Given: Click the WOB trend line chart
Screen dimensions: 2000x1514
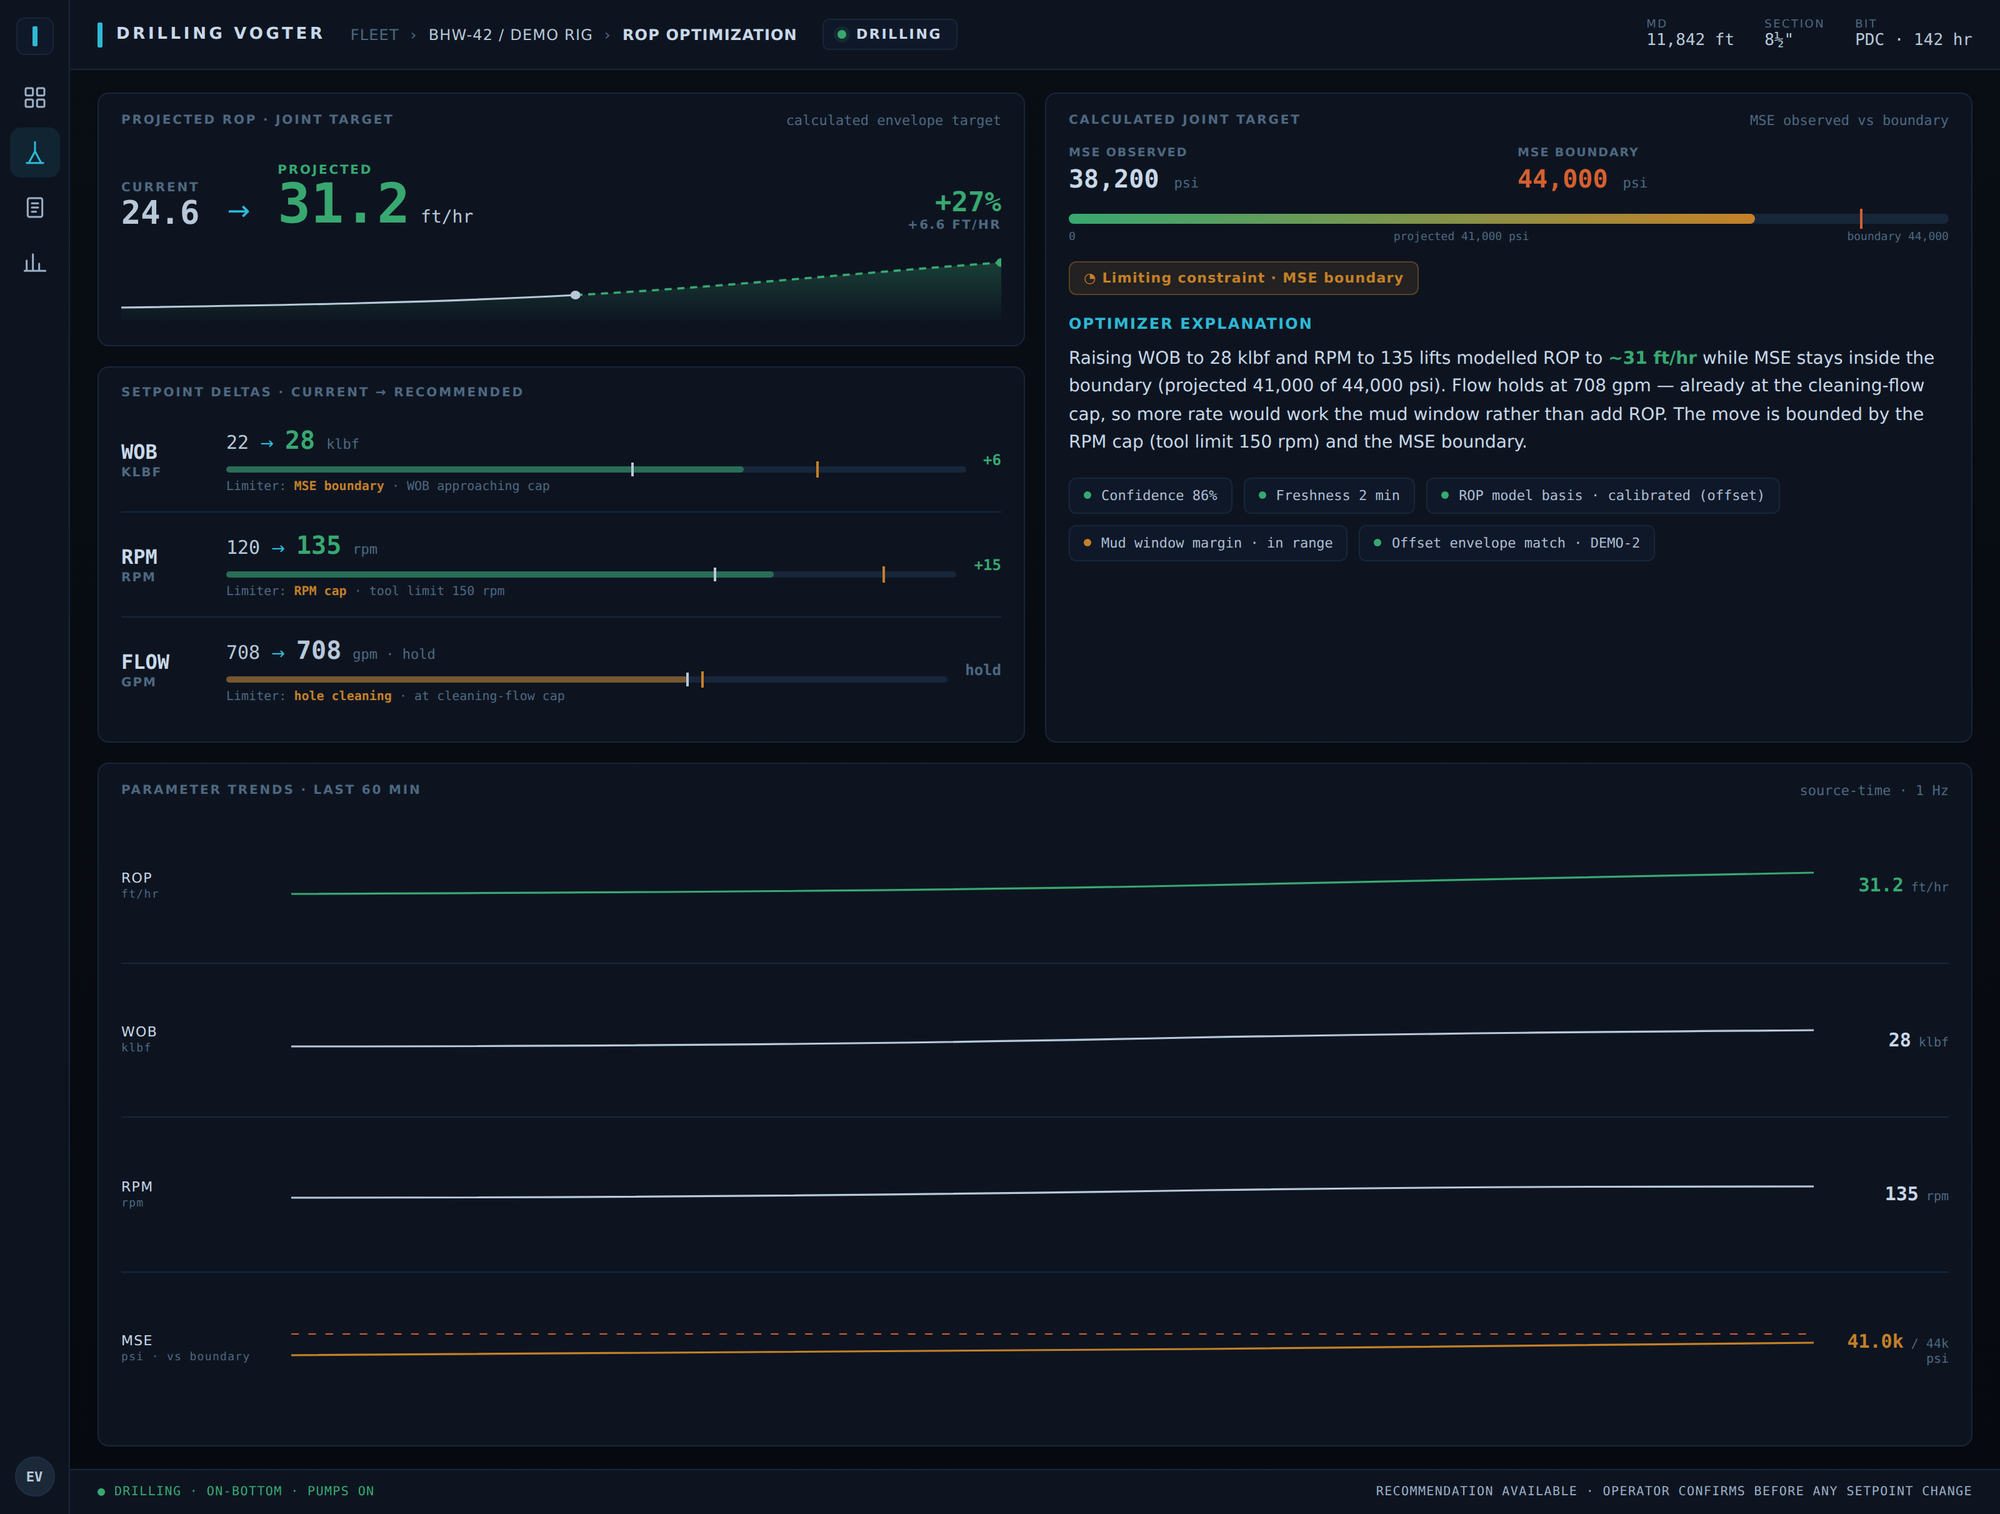Looking at the screenshot, I should point(1052,1039).
